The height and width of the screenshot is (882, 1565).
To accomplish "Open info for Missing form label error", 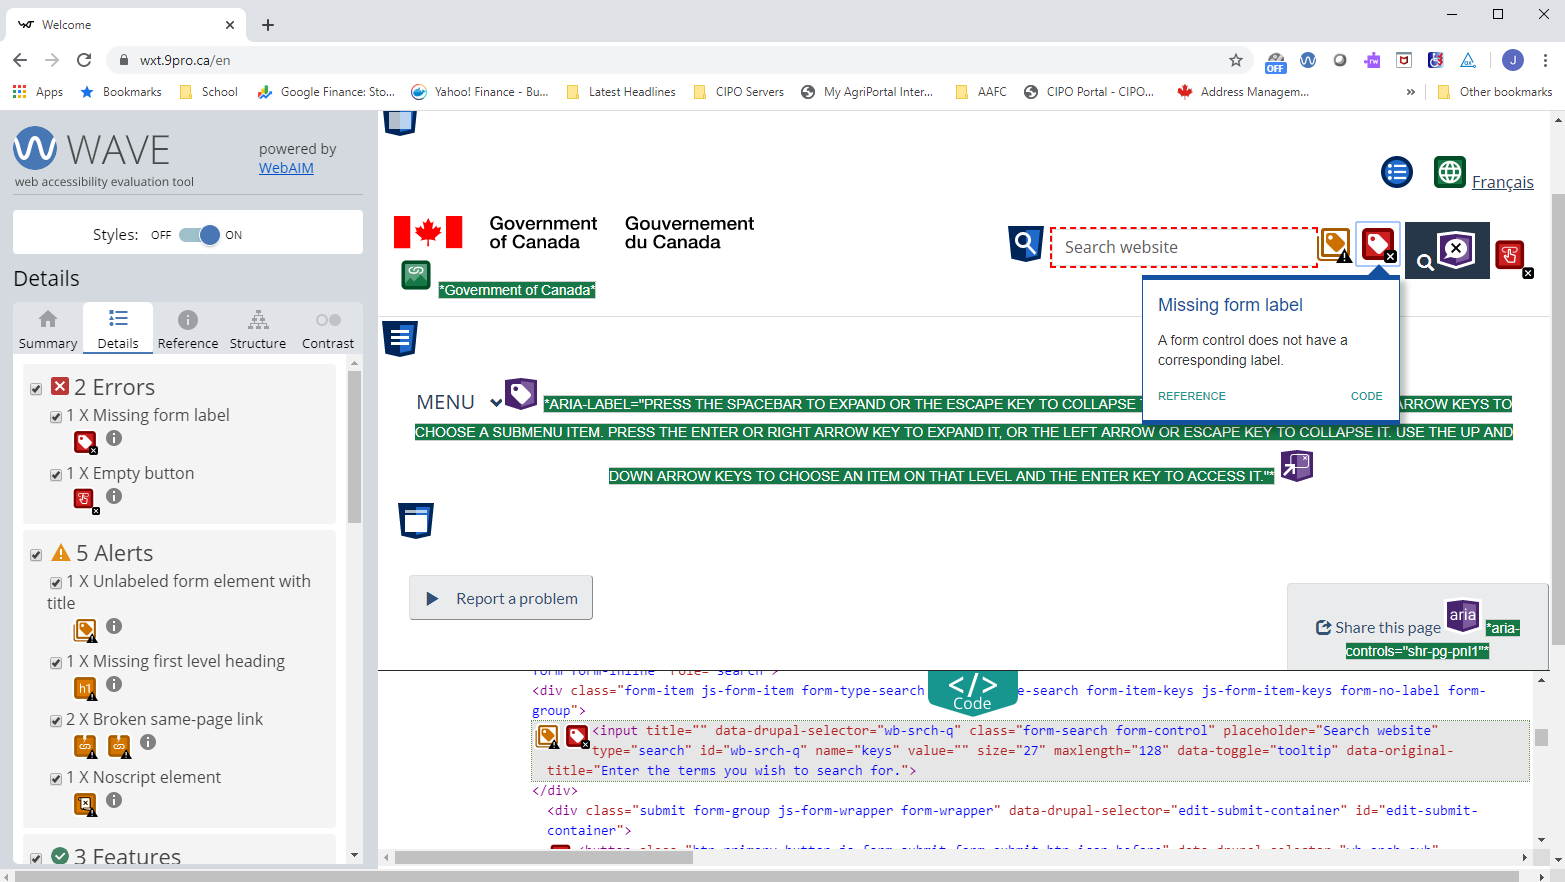I will [114, 438].
